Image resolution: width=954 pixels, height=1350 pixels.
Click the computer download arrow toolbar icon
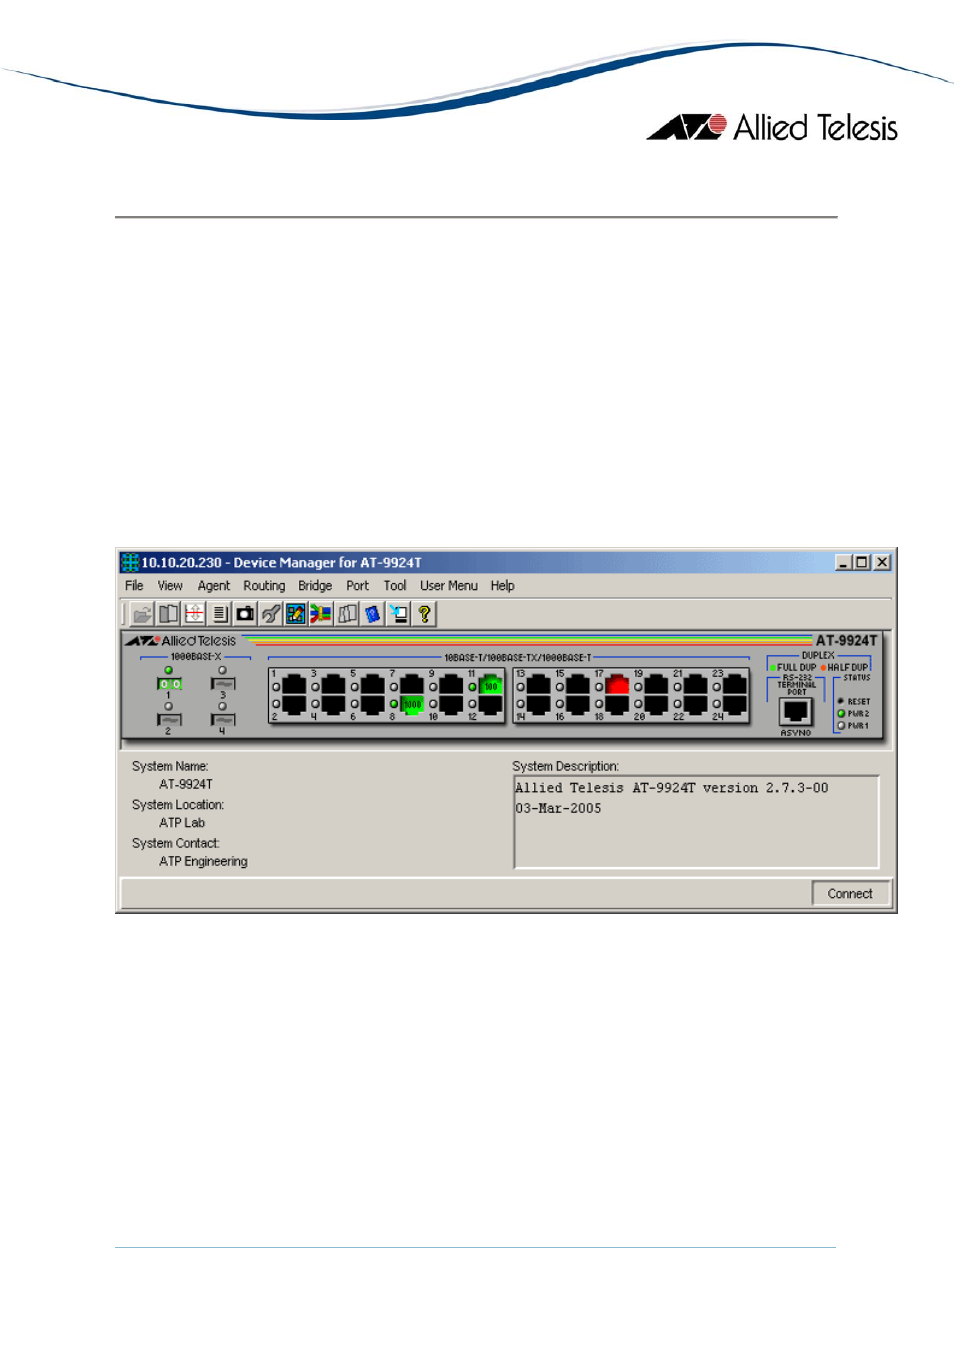tap(399, 614)
